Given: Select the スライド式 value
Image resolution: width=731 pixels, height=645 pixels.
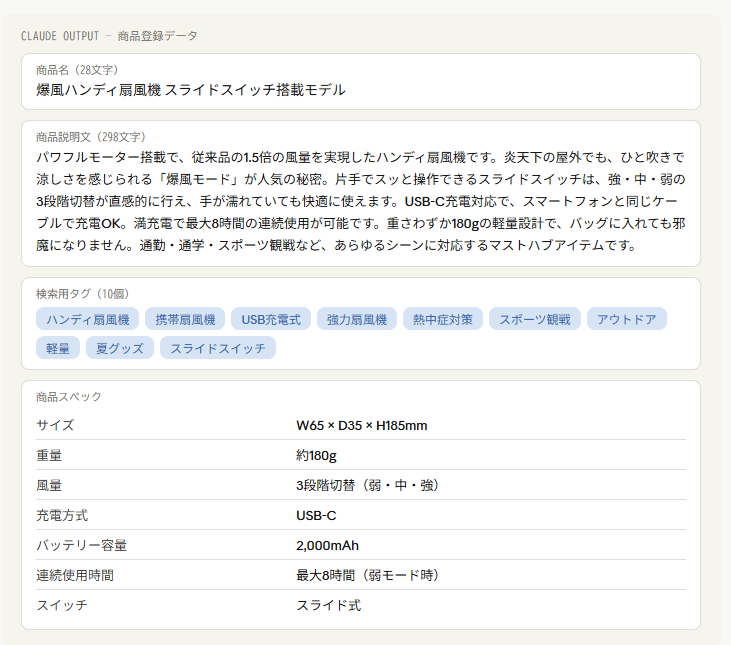Looking at the screenshot, I should point(329,605).
